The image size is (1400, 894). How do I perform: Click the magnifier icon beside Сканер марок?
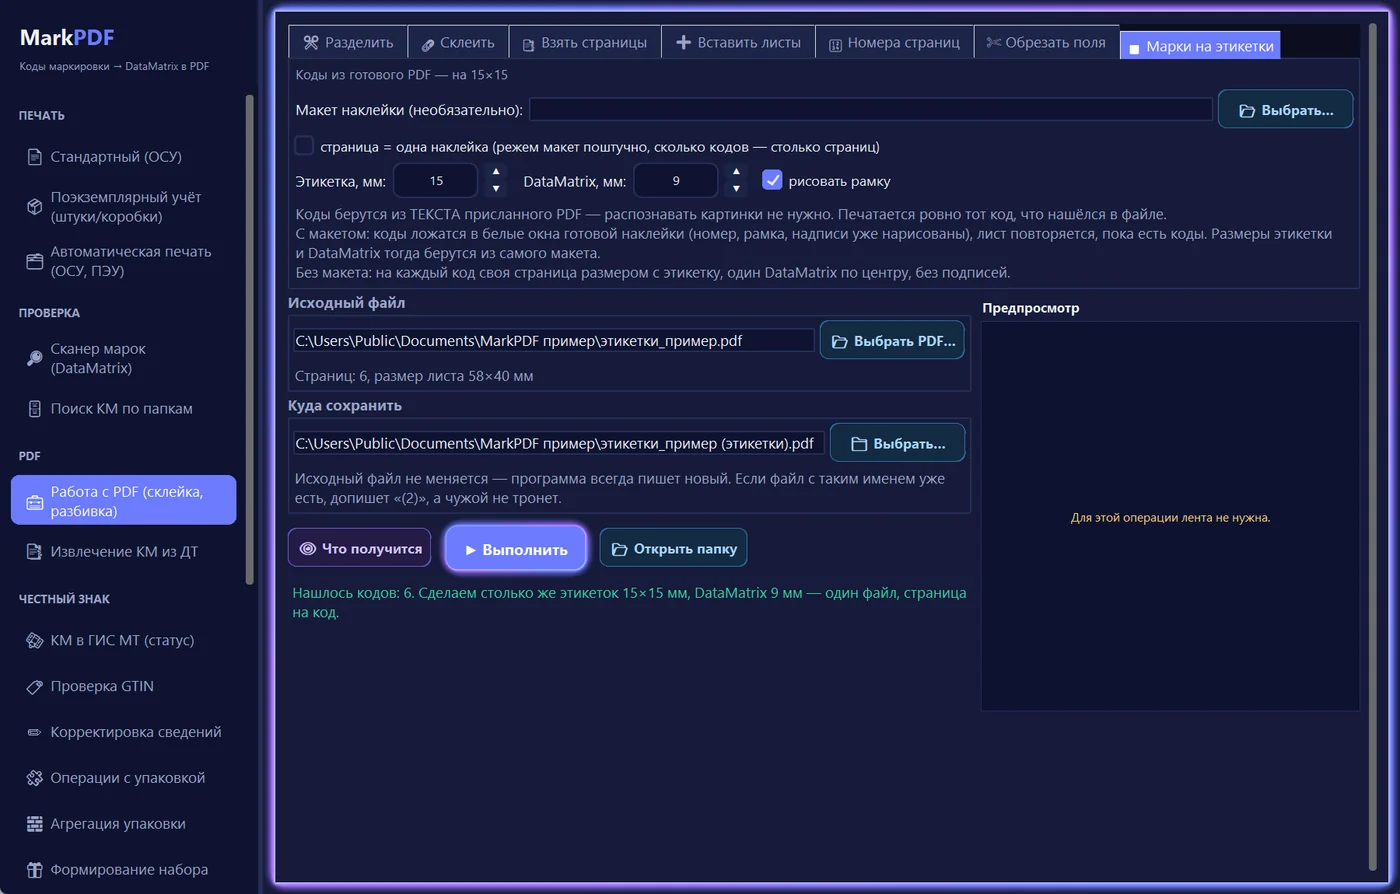(34, 359)
